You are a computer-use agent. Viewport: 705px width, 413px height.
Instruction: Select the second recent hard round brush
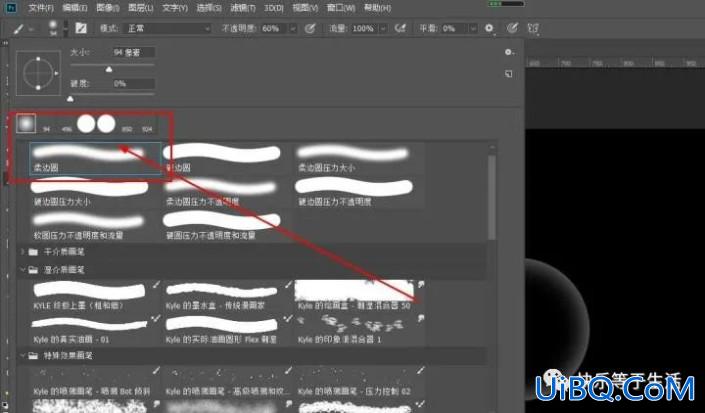106,124
